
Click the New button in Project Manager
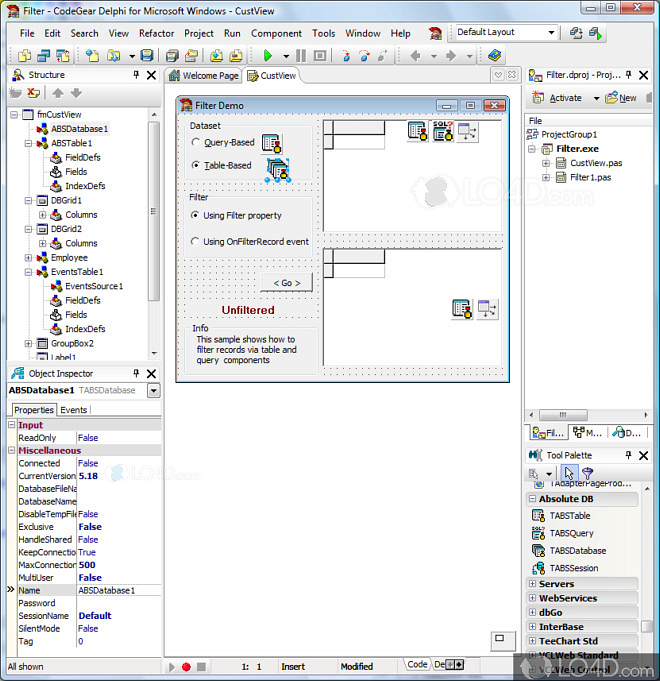pyautogui.click(x=621, y=98)
